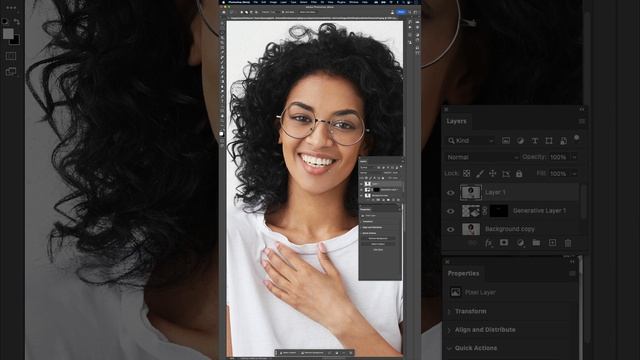This screenshot has height=360, width=640.
Task: Expand the Transform section in enlarged Properties
Action: point(449,311)
